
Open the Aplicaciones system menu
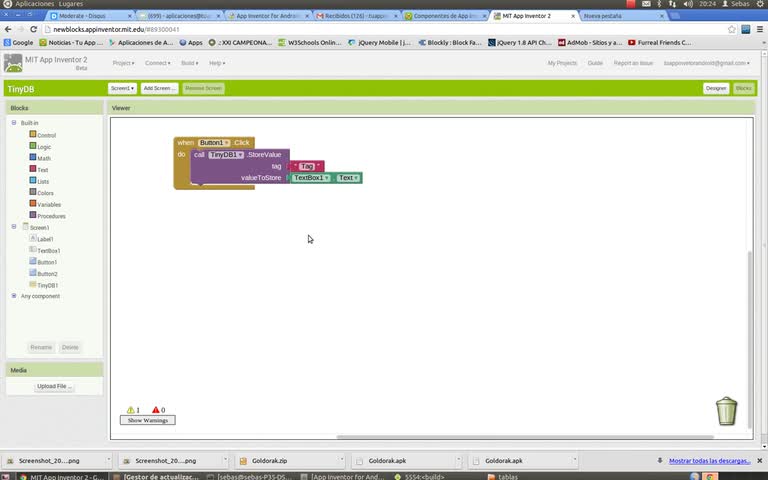pos(35,4)
